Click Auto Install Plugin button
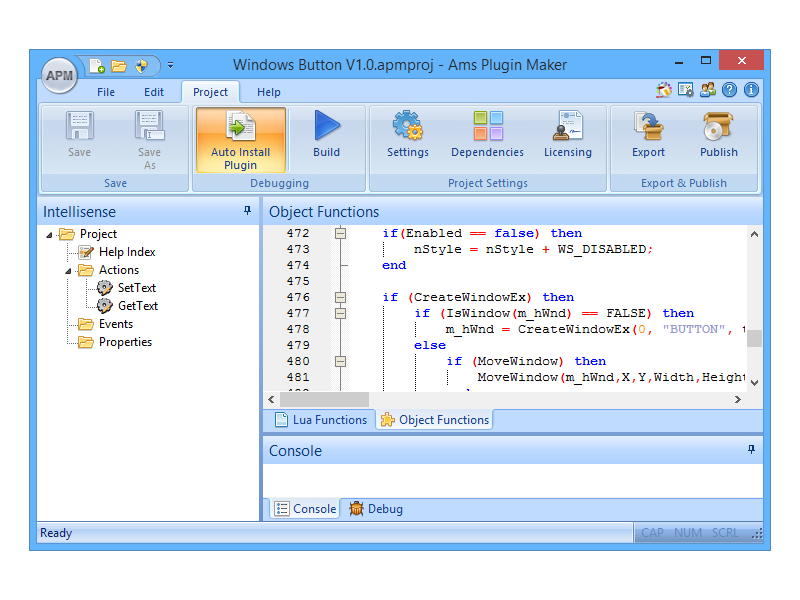Viewport: 800px width, 600px height. point(241,140)
